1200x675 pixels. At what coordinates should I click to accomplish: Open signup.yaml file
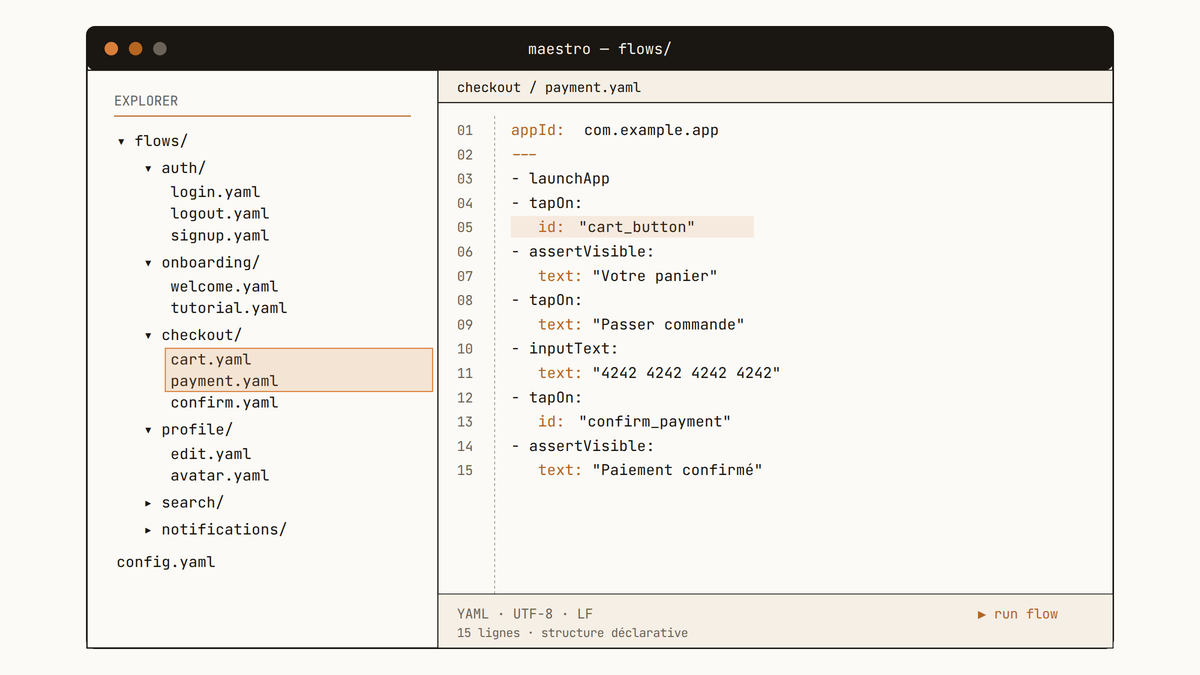pyautogui.click(x=220, y=236)
